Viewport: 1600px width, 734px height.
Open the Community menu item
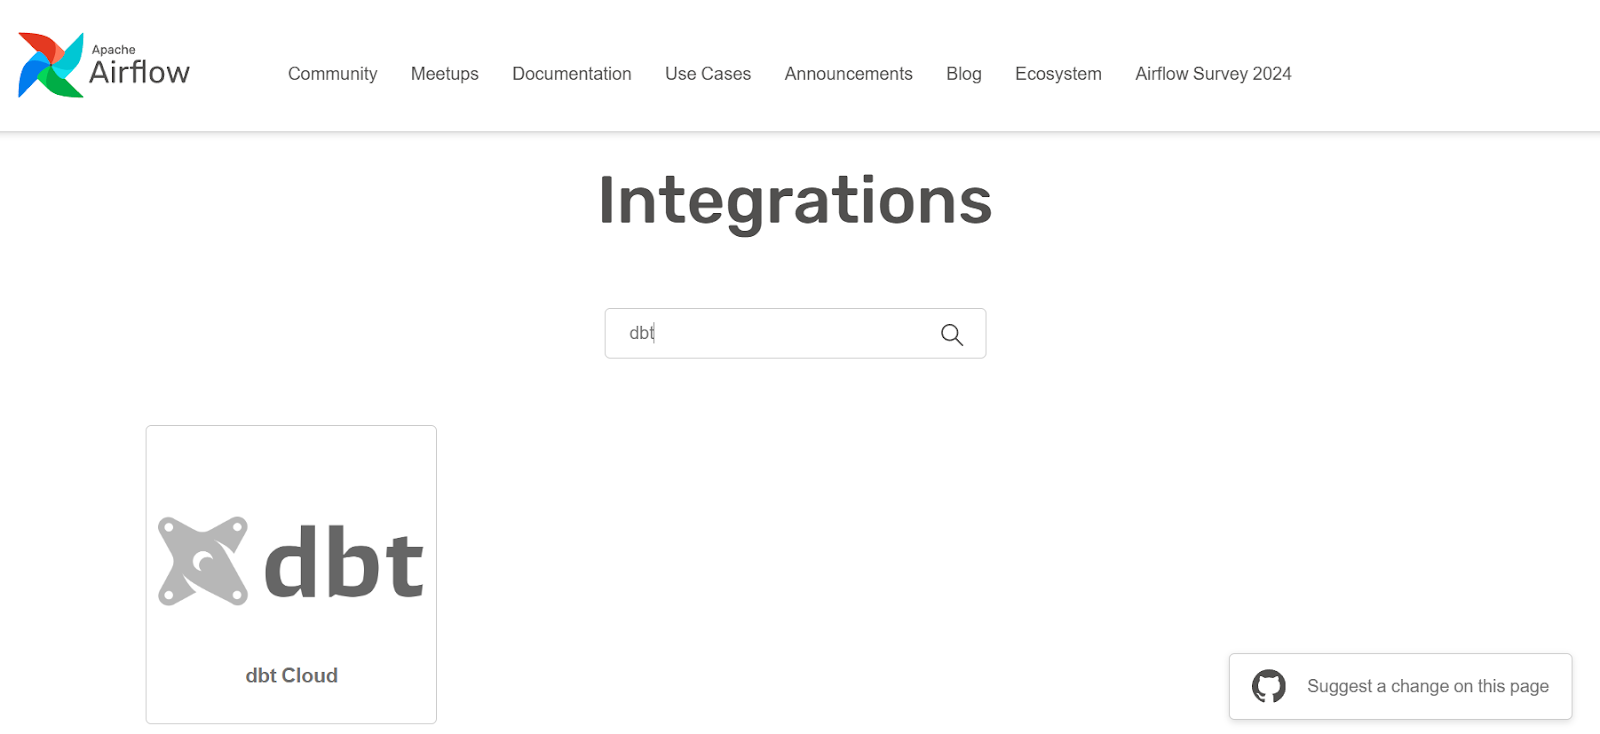(332, 74)
